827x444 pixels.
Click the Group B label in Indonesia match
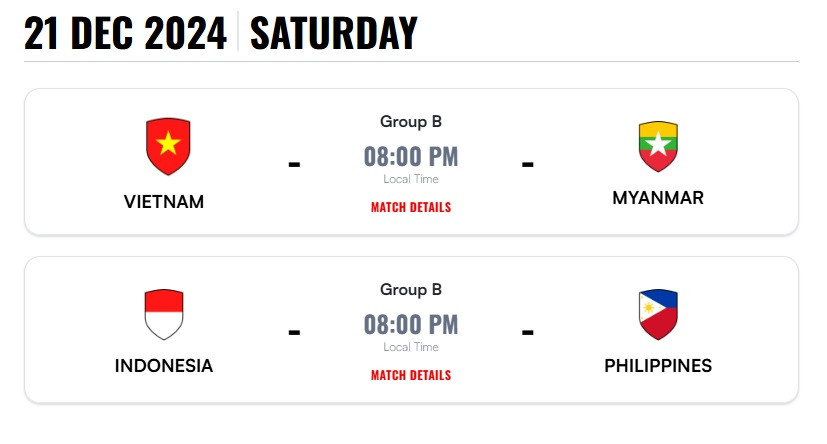click(411, 290)
